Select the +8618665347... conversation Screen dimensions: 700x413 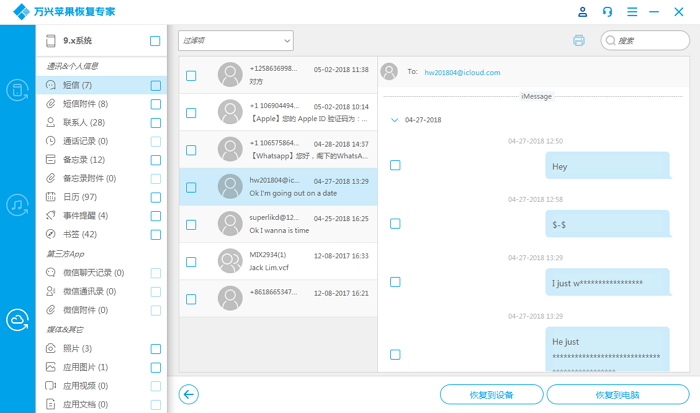278,299
